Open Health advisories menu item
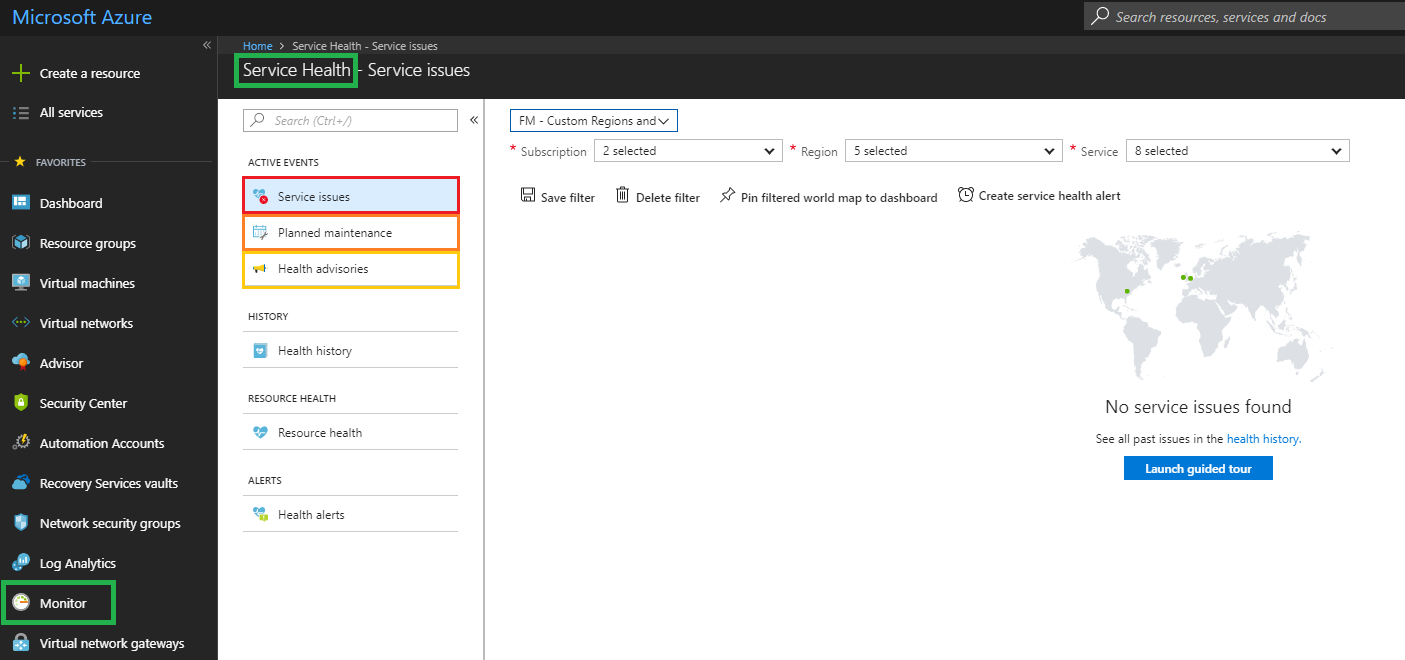Image resolution: width=1405 pixels, height=660 pixels. click(351, 269)
